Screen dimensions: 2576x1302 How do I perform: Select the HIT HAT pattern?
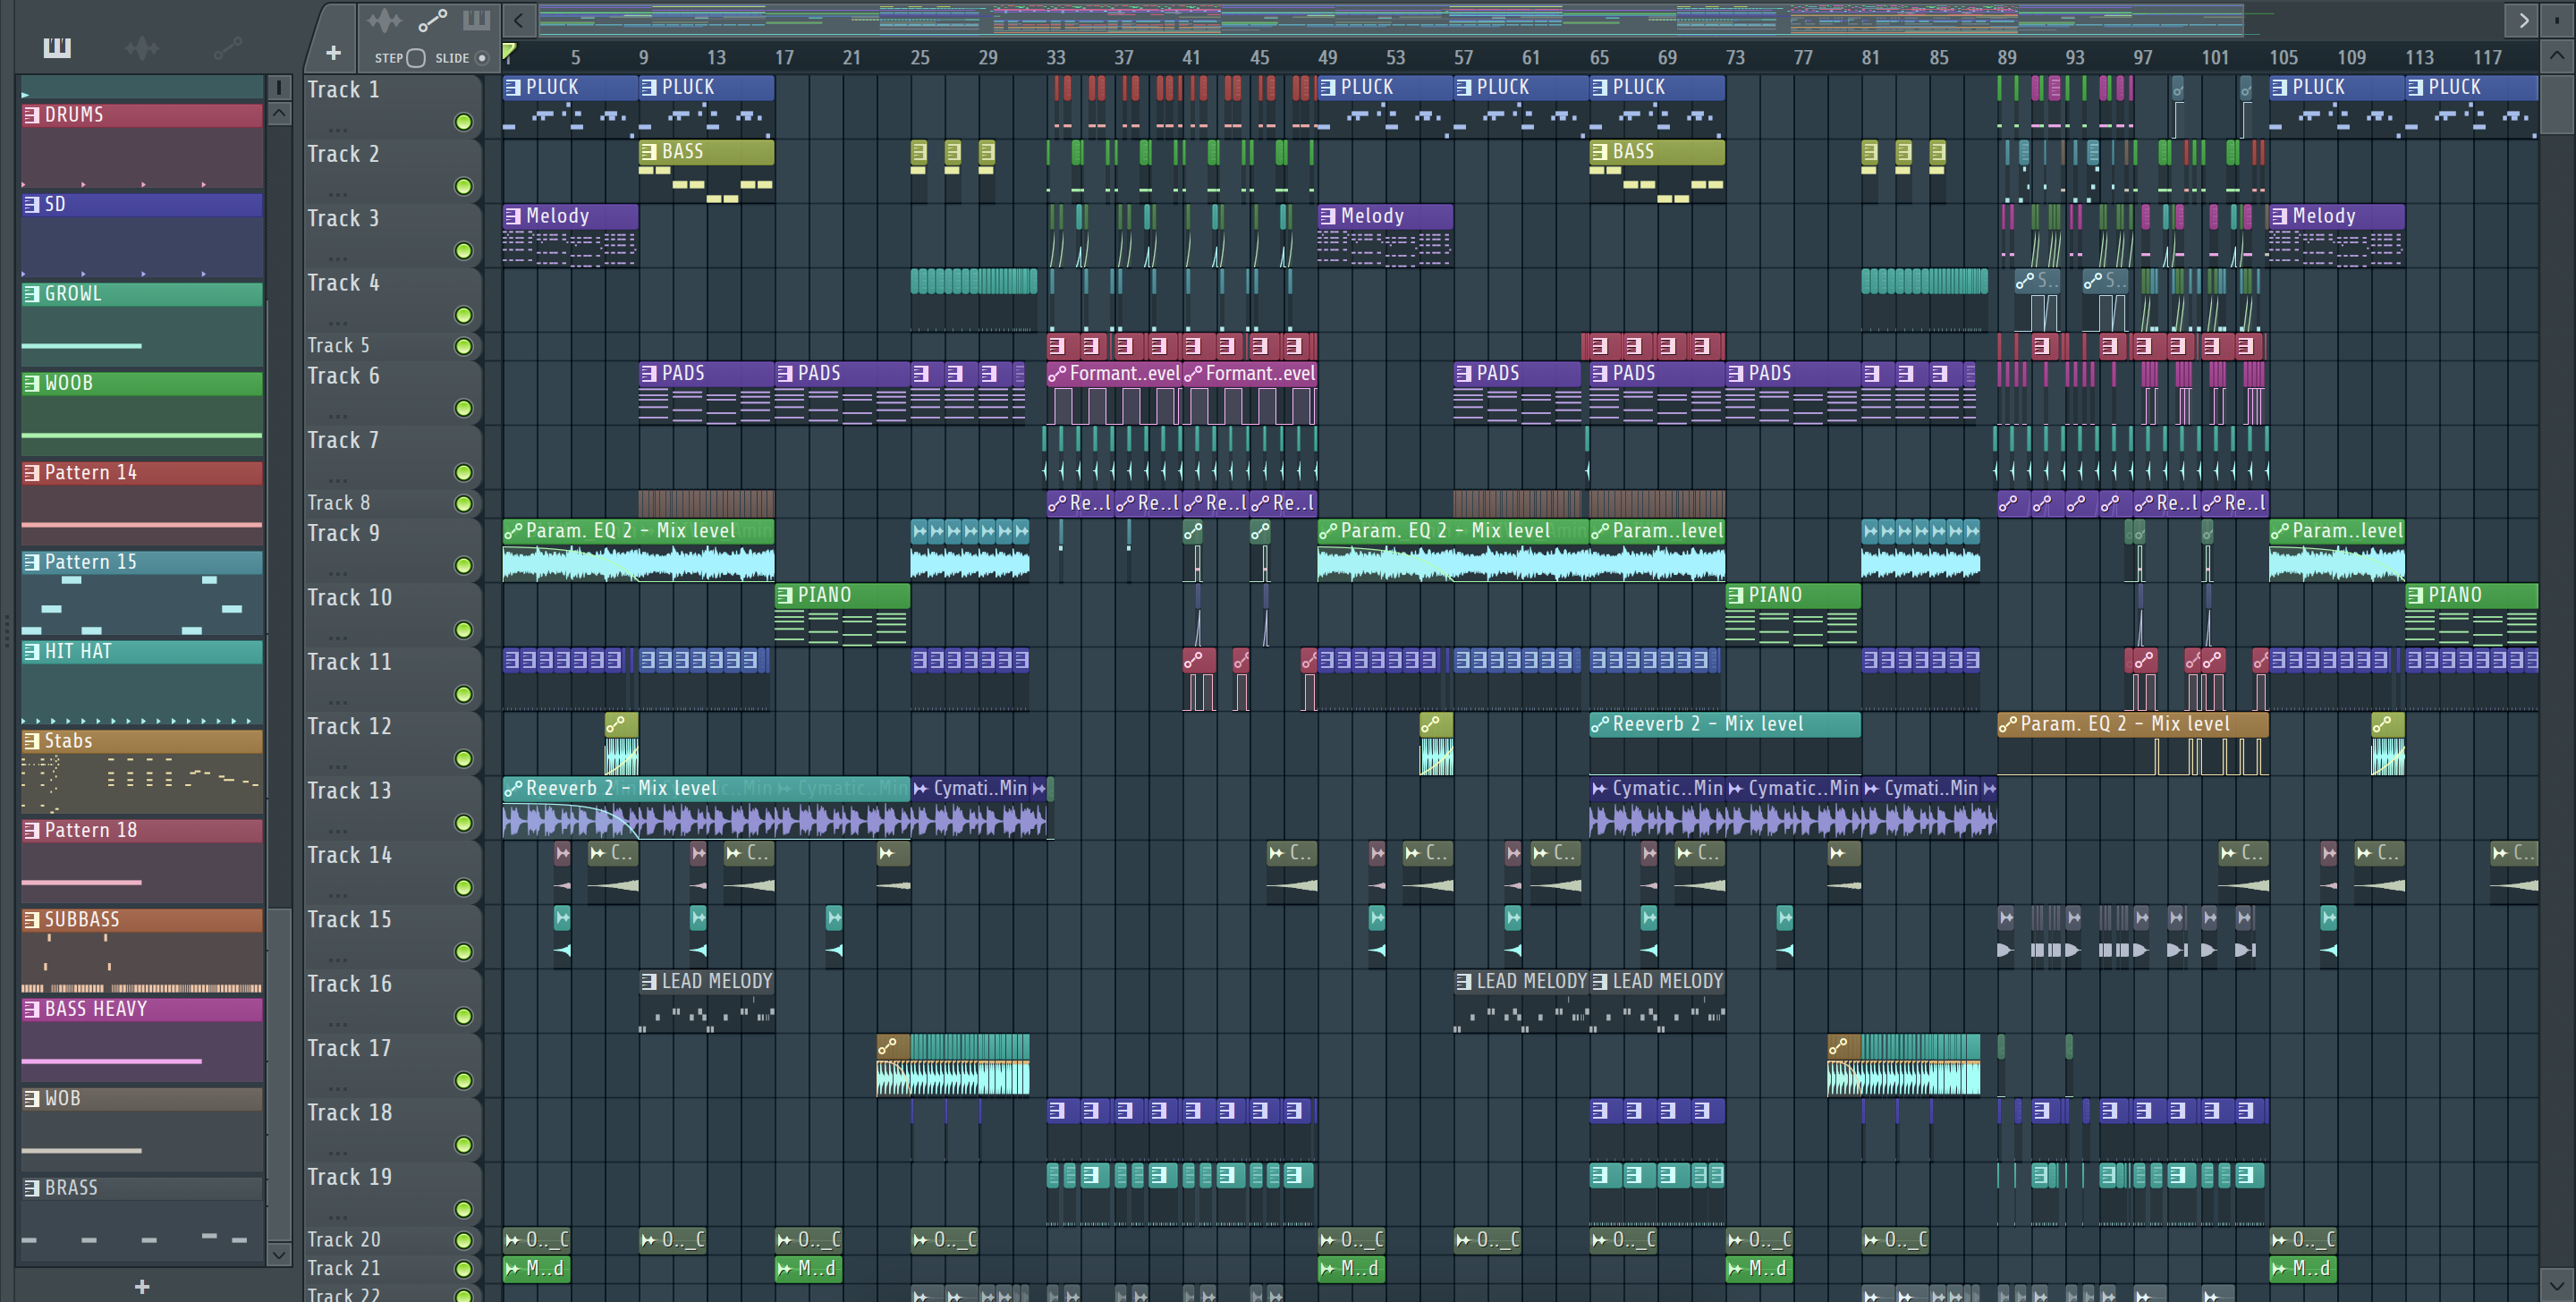(x=142, y=682)
